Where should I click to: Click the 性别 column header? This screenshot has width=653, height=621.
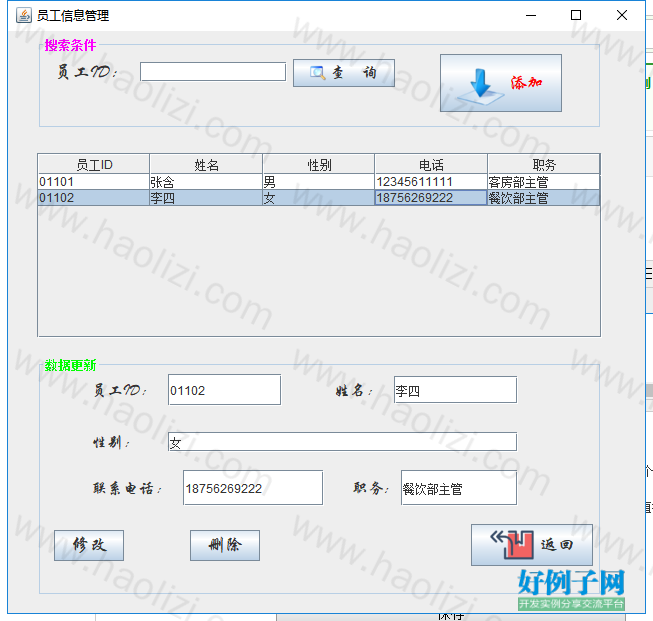pyautogui.click(x=319, y=165)
